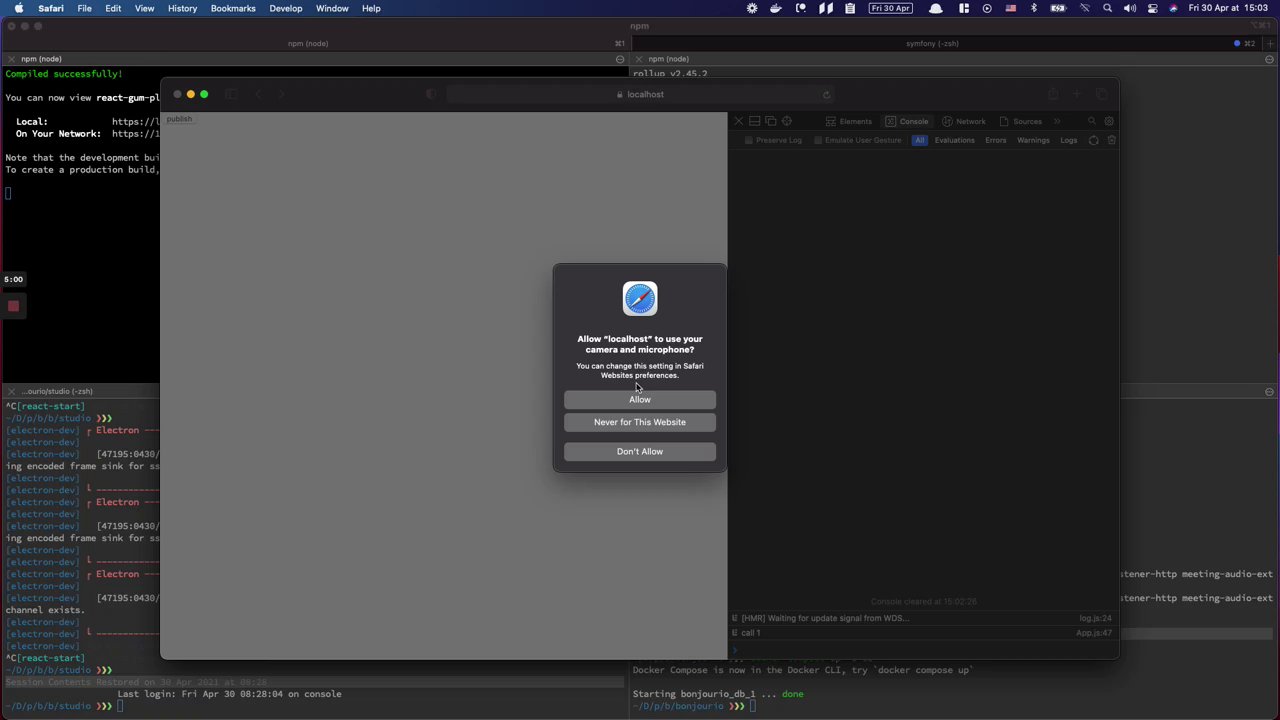Open the History menu

(182, 8)
